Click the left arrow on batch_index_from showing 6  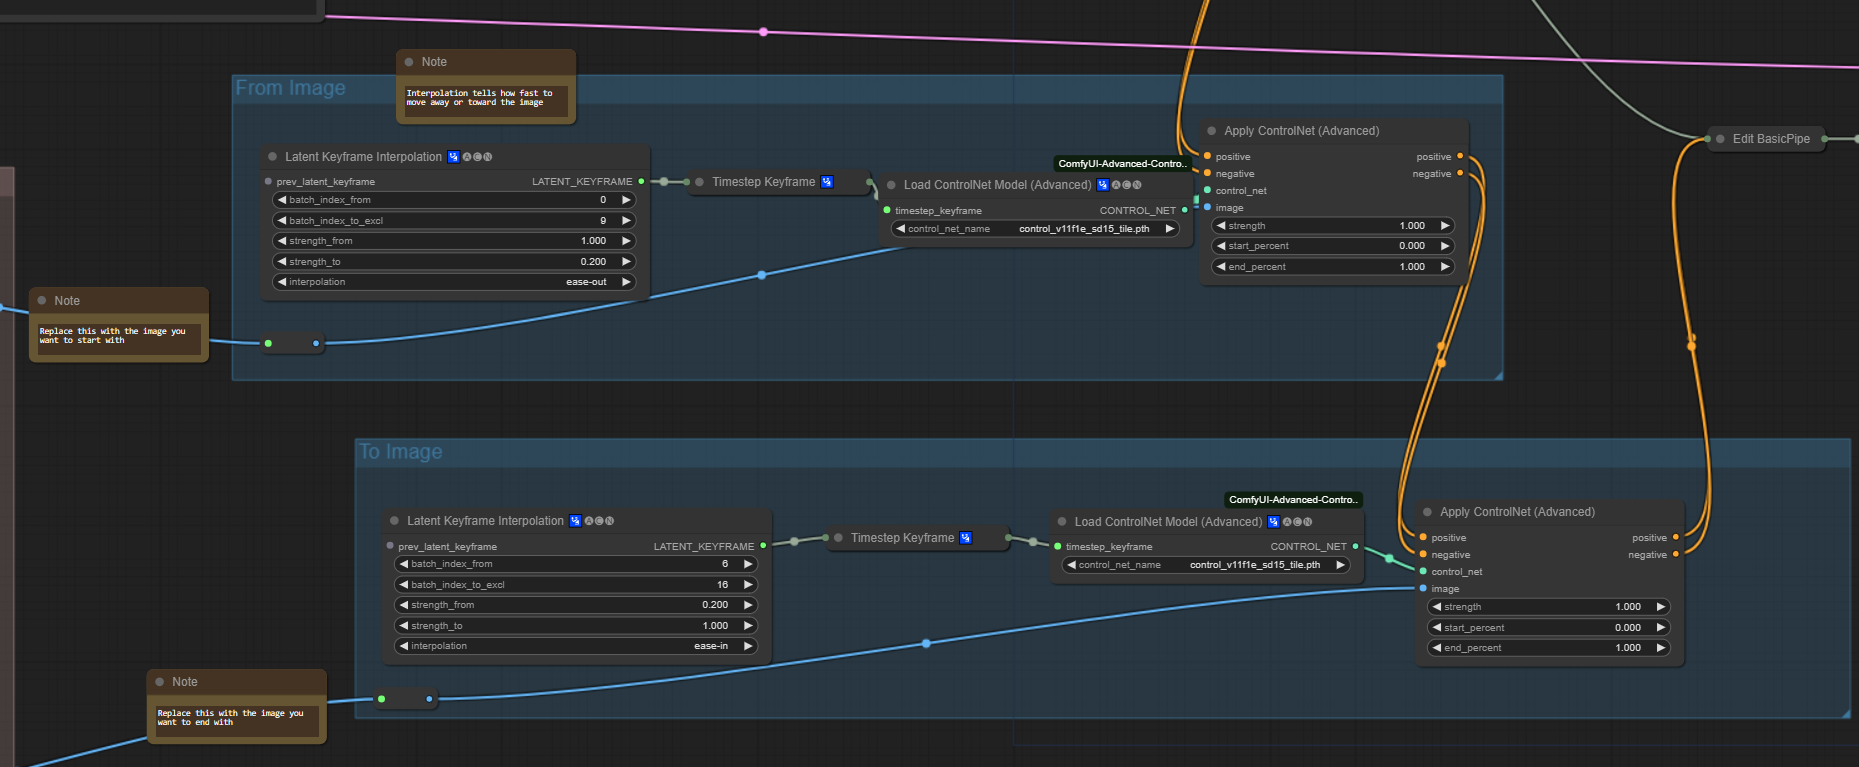coord(403,564)
